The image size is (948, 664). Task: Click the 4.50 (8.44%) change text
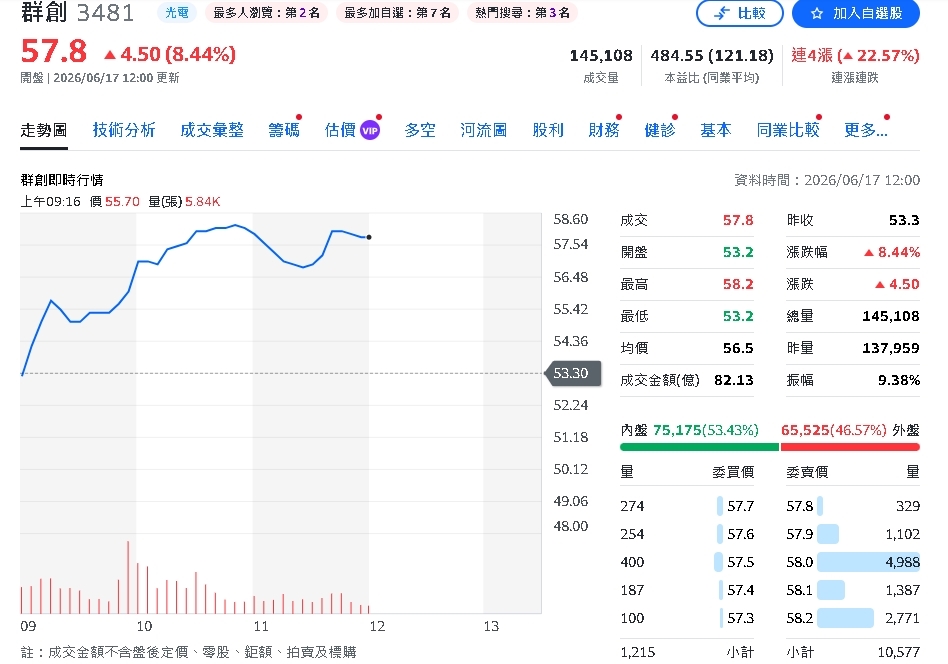tap(170, 54)
